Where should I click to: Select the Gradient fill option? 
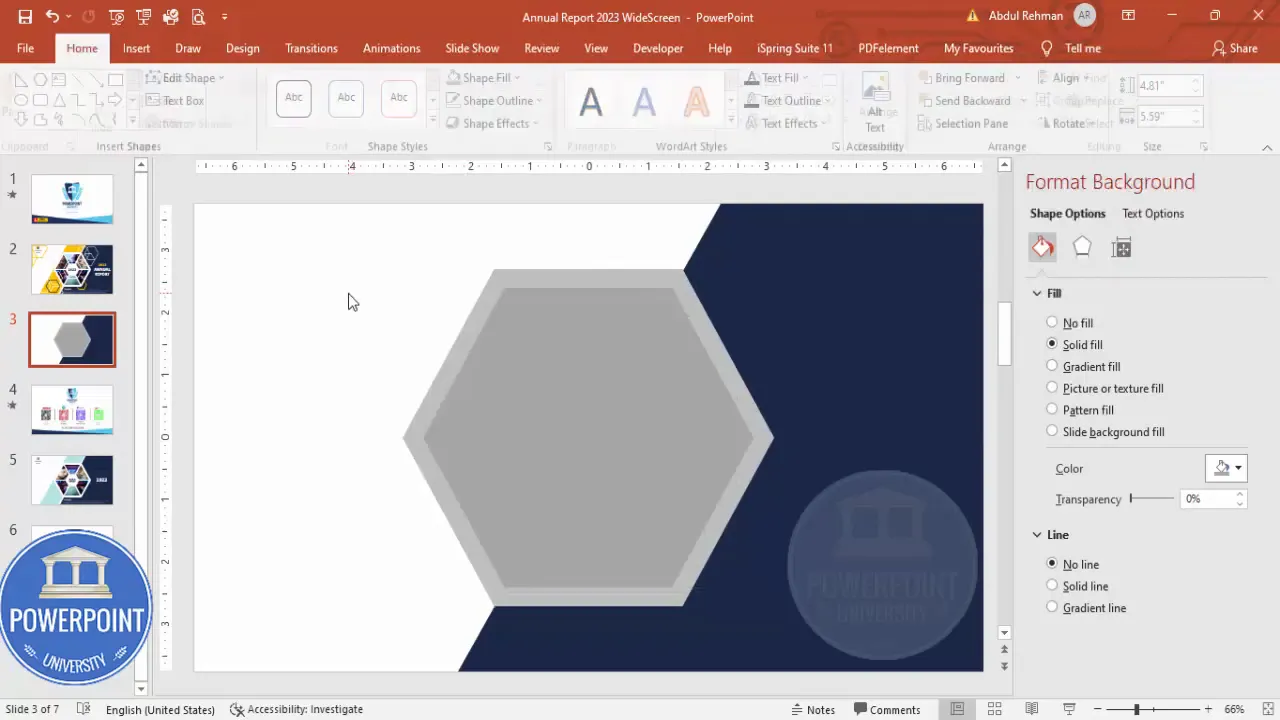tap(1084, 366)
